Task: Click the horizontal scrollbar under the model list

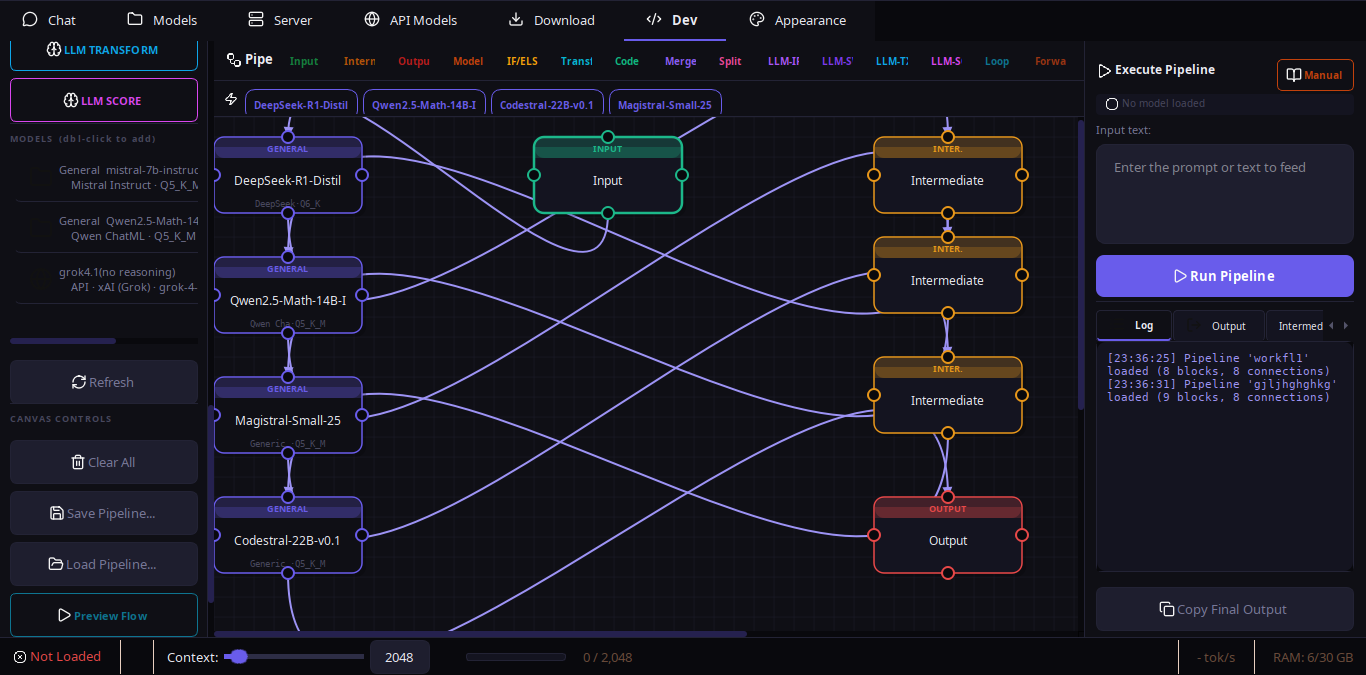Action: (x=63, y=341)
